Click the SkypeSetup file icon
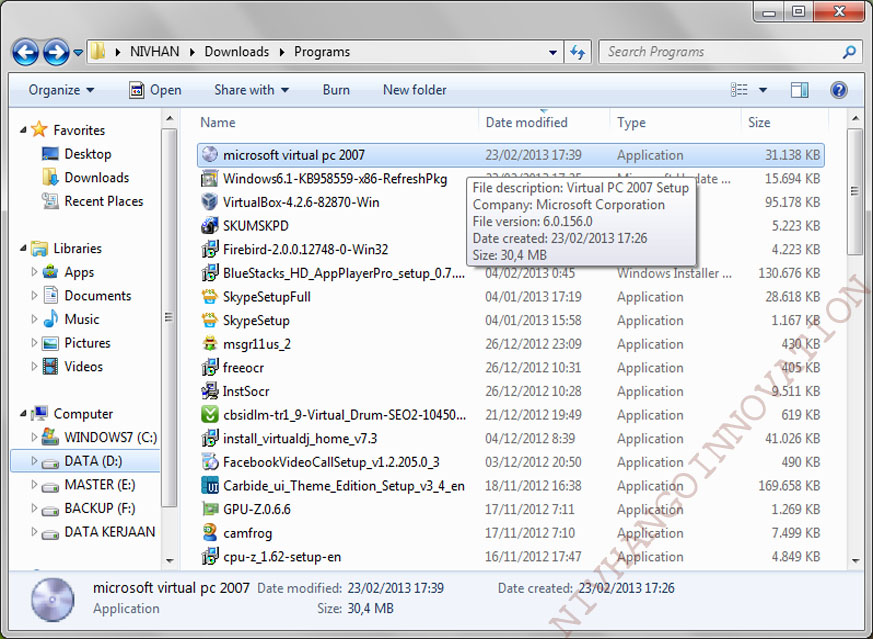Viewport: 873px width, 639px height. click(x=209, y=320)
